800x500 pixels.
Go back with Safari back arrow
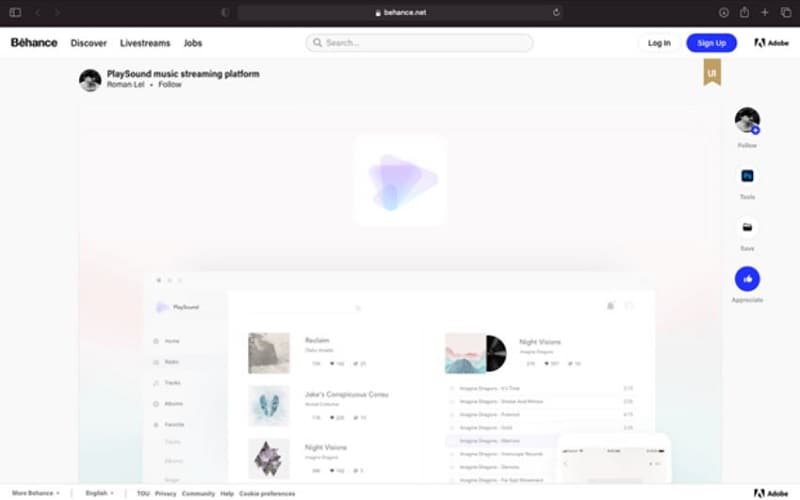38,12
